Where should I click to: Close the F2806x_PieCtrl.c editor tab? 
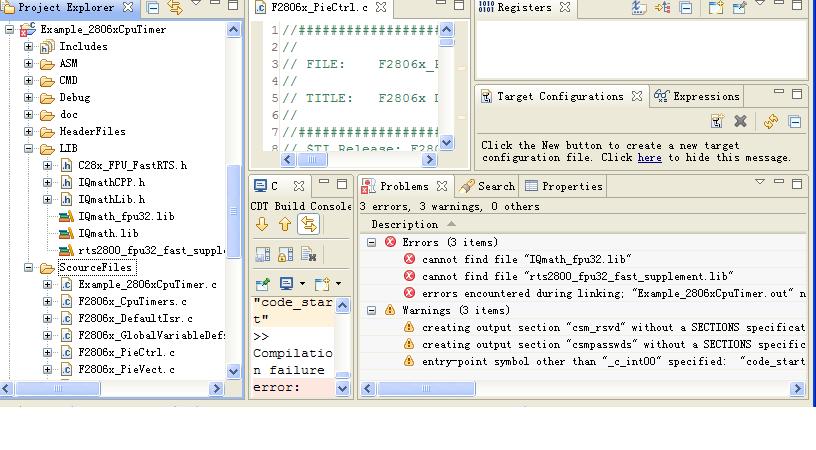[381, 7]
